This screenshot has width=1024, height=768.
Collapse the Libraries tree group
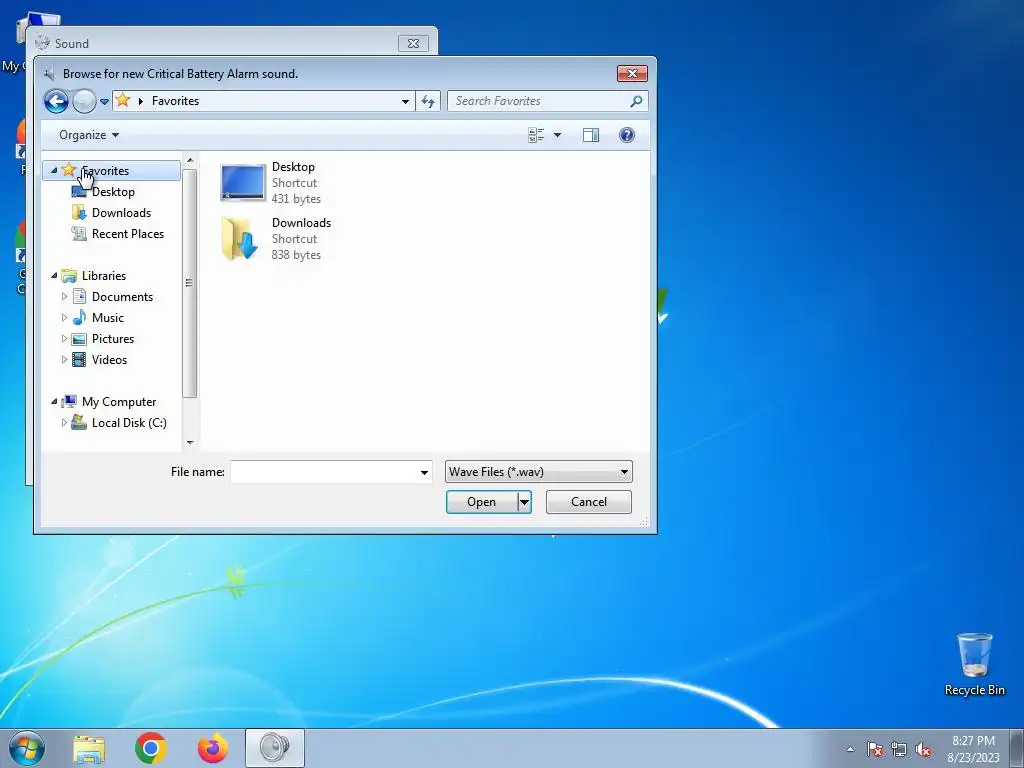[x=54, y=276]
